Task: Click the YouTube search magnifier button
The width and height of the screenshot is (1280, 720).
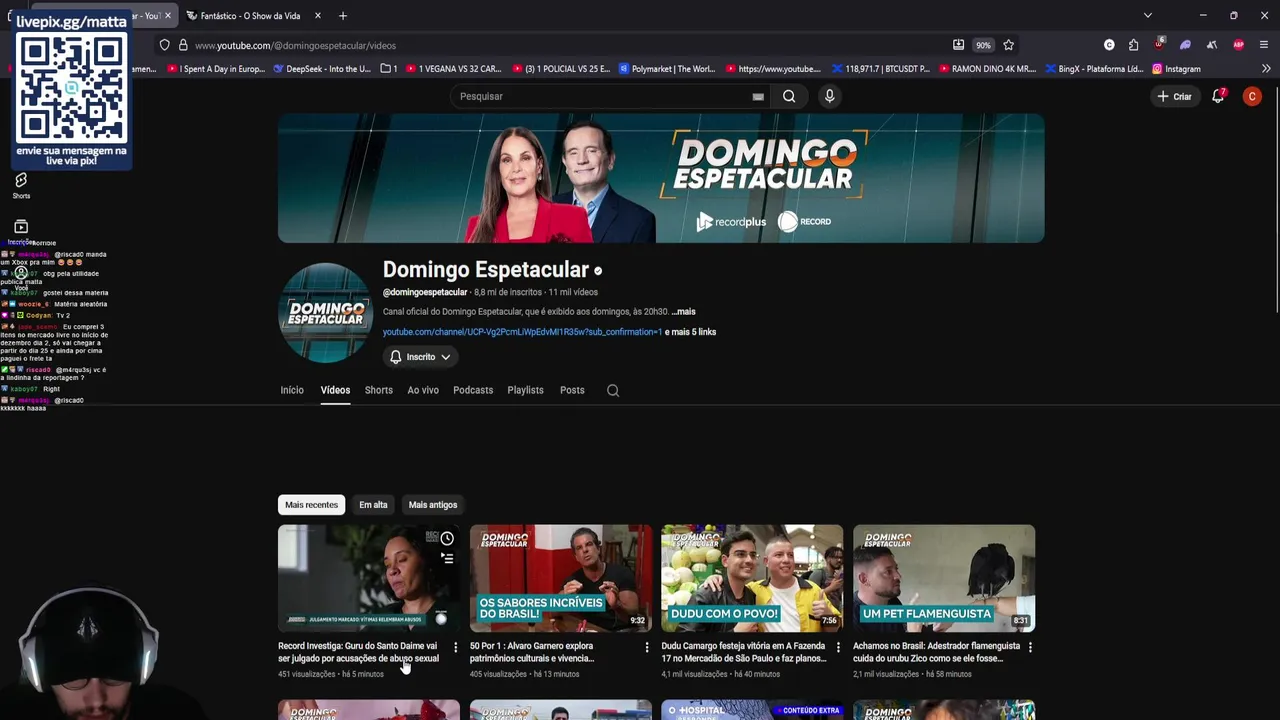Action: pos(789,96)
